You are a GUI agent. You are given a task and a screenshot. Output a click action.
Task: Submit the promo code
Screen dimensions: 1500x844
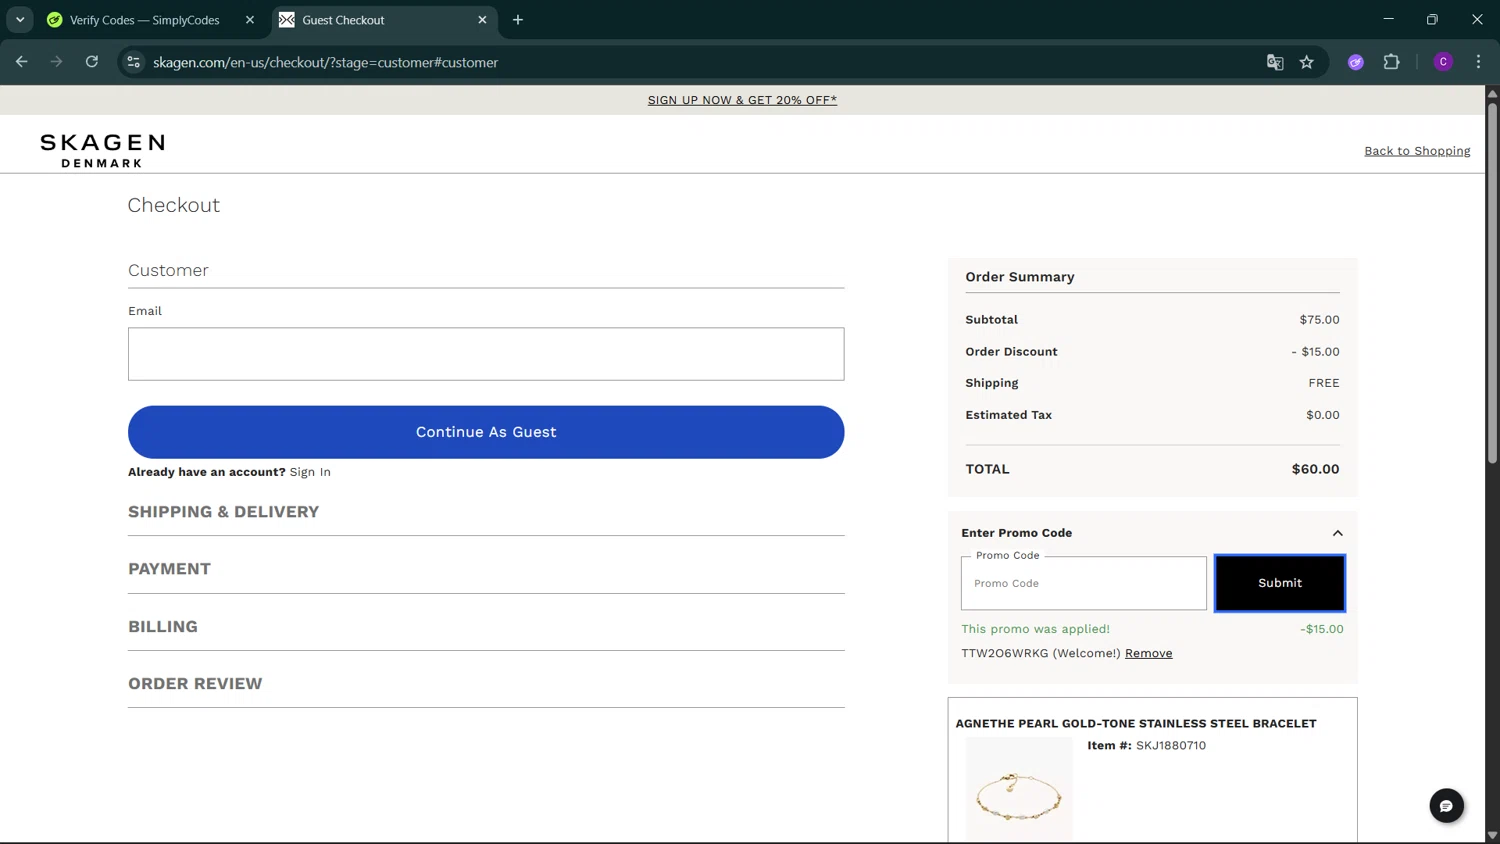point(1280,583)
